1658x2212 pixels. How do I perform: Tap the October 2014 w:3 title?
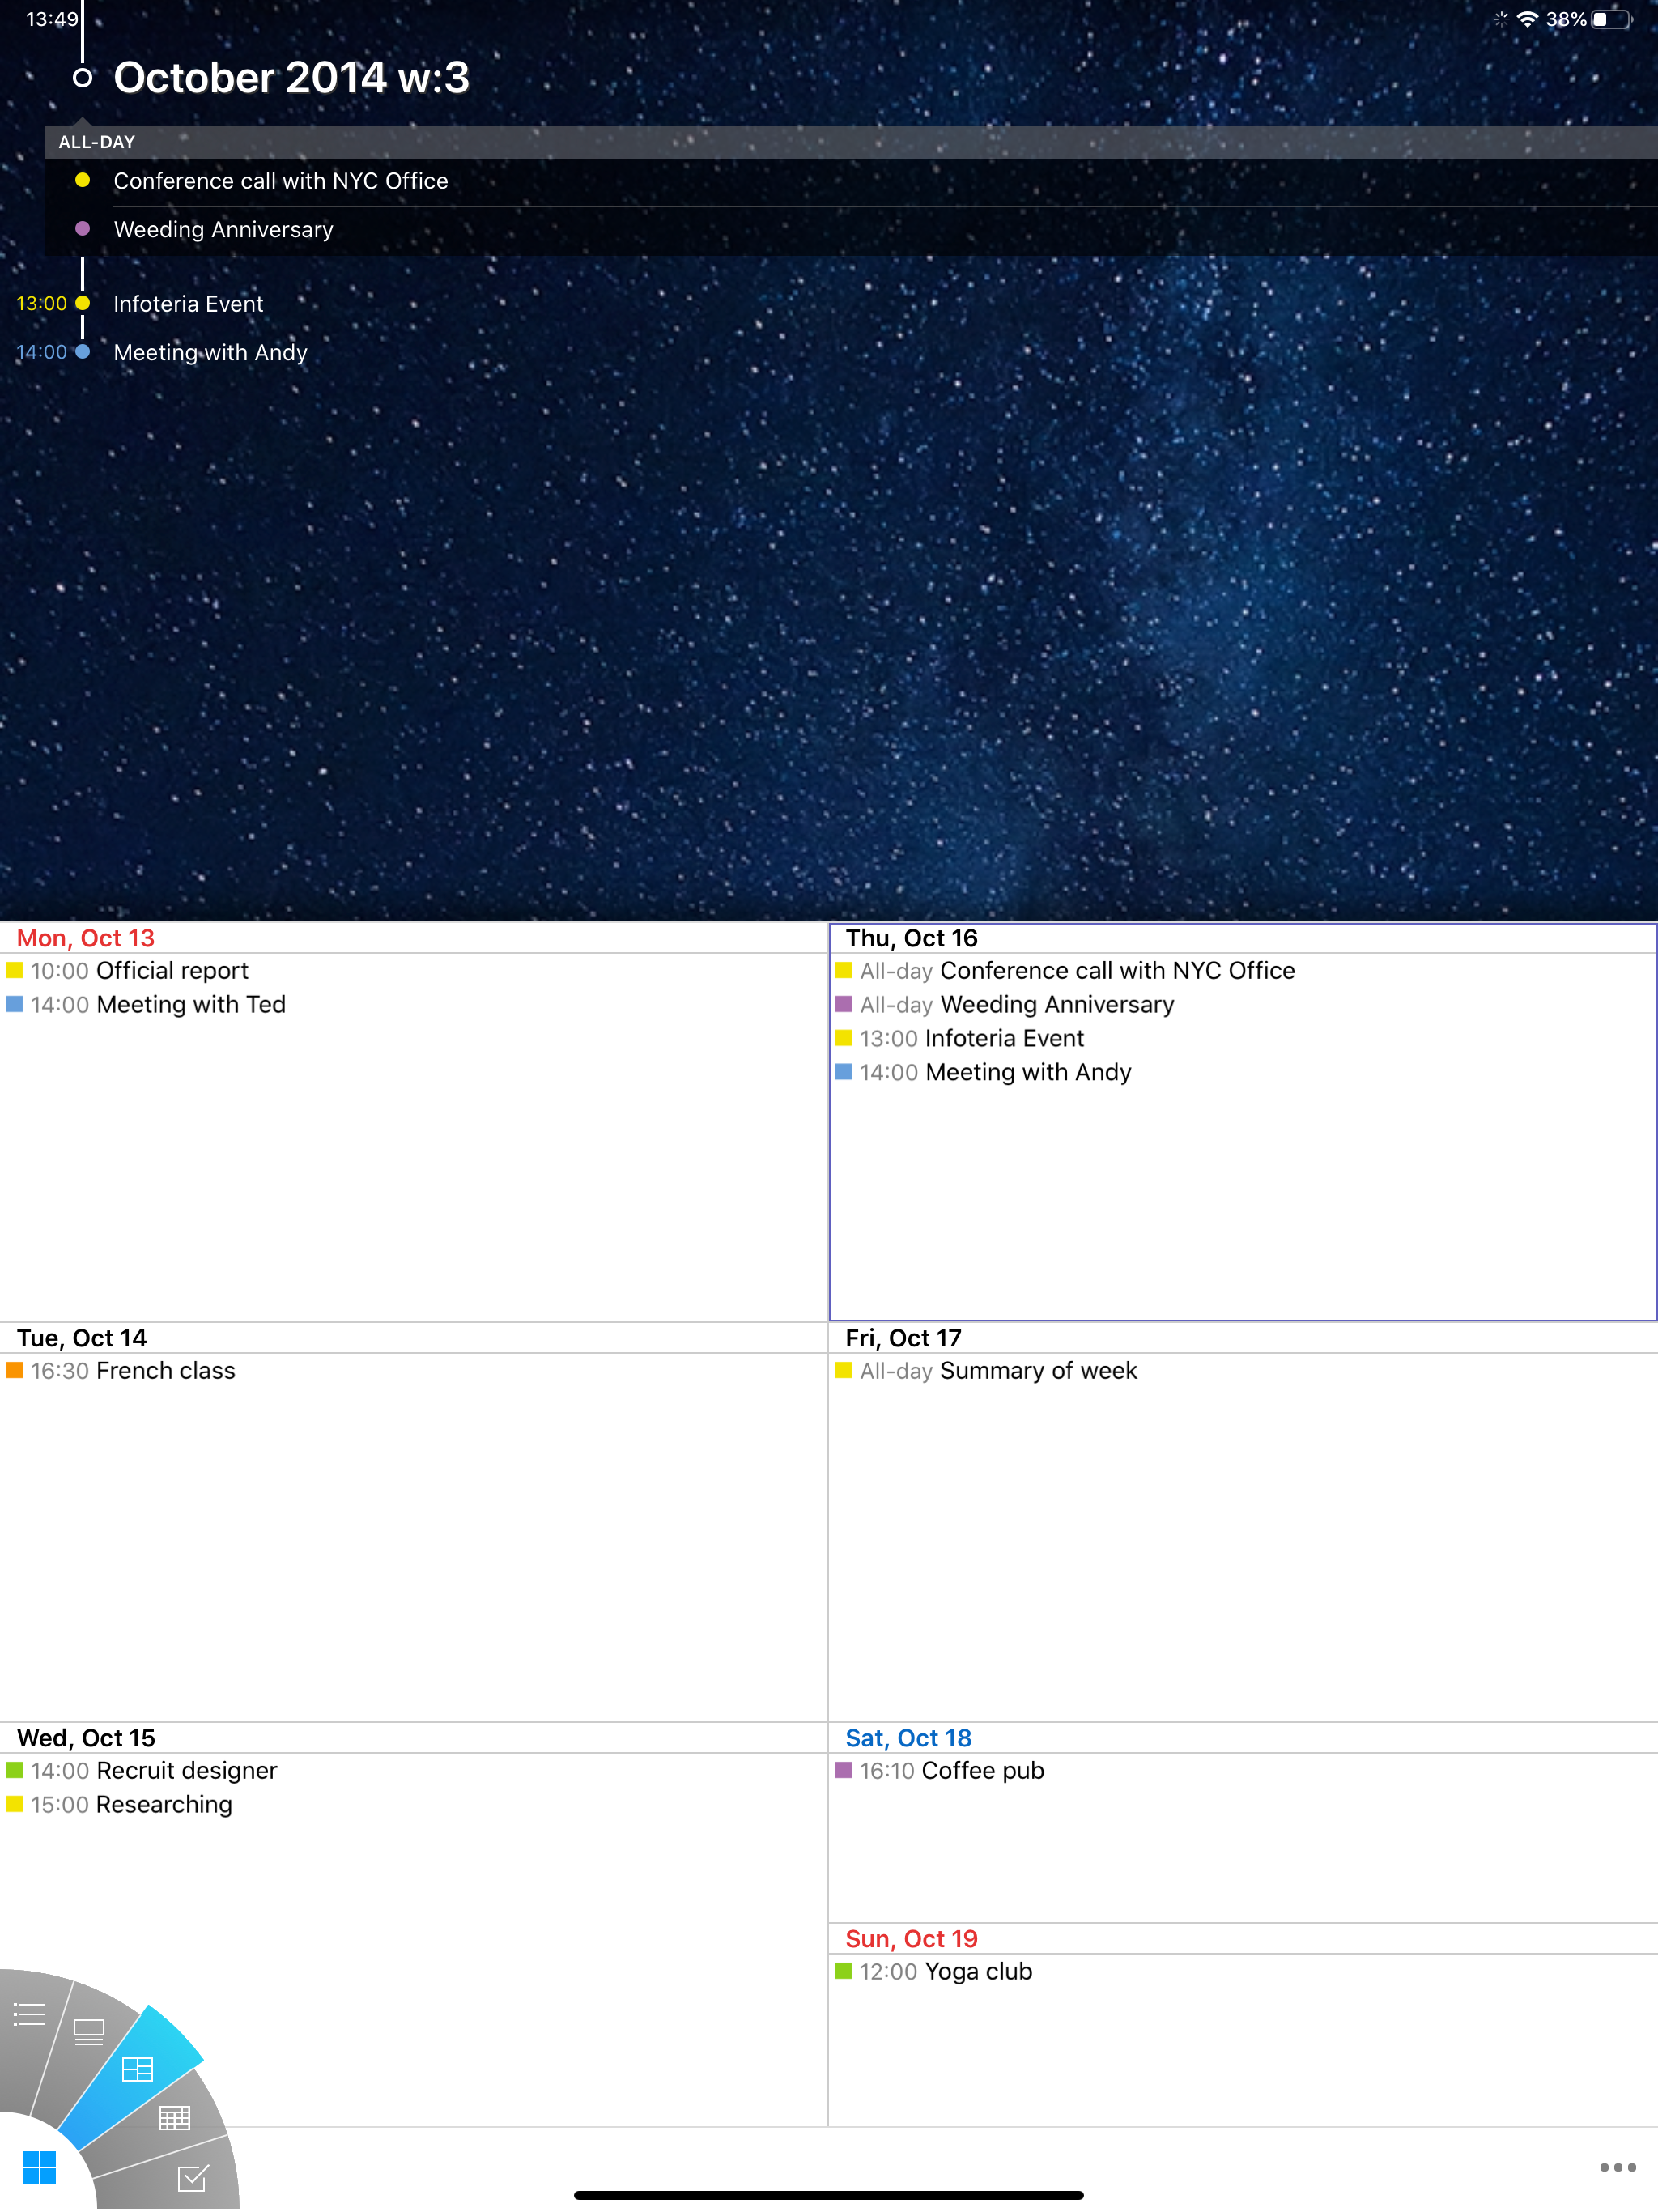[x=291, y=78]
